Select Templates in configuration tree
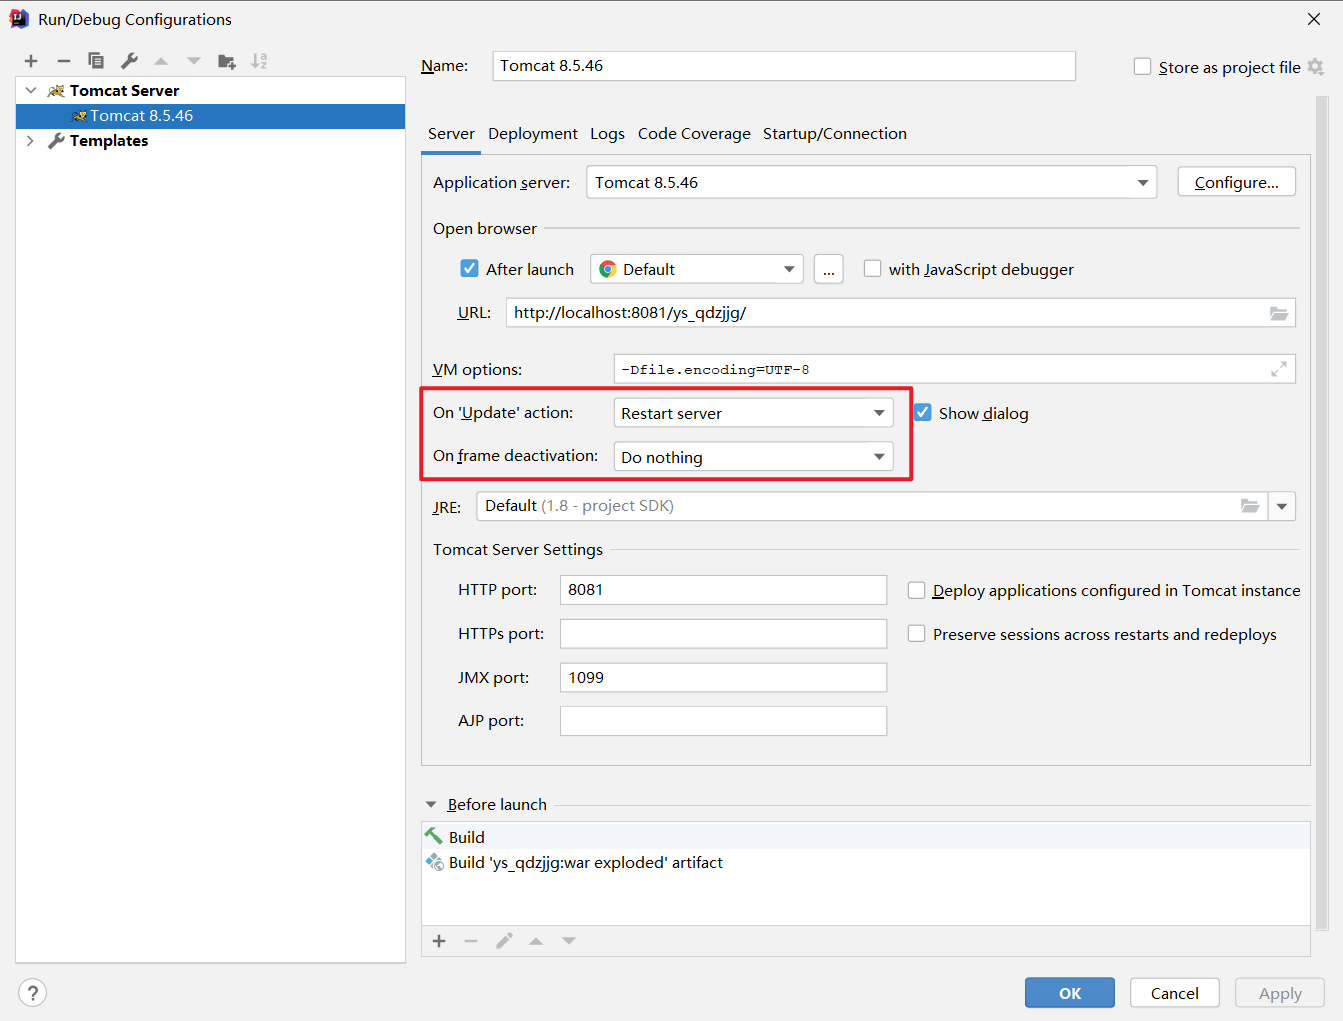 click(x=109, y=141)
